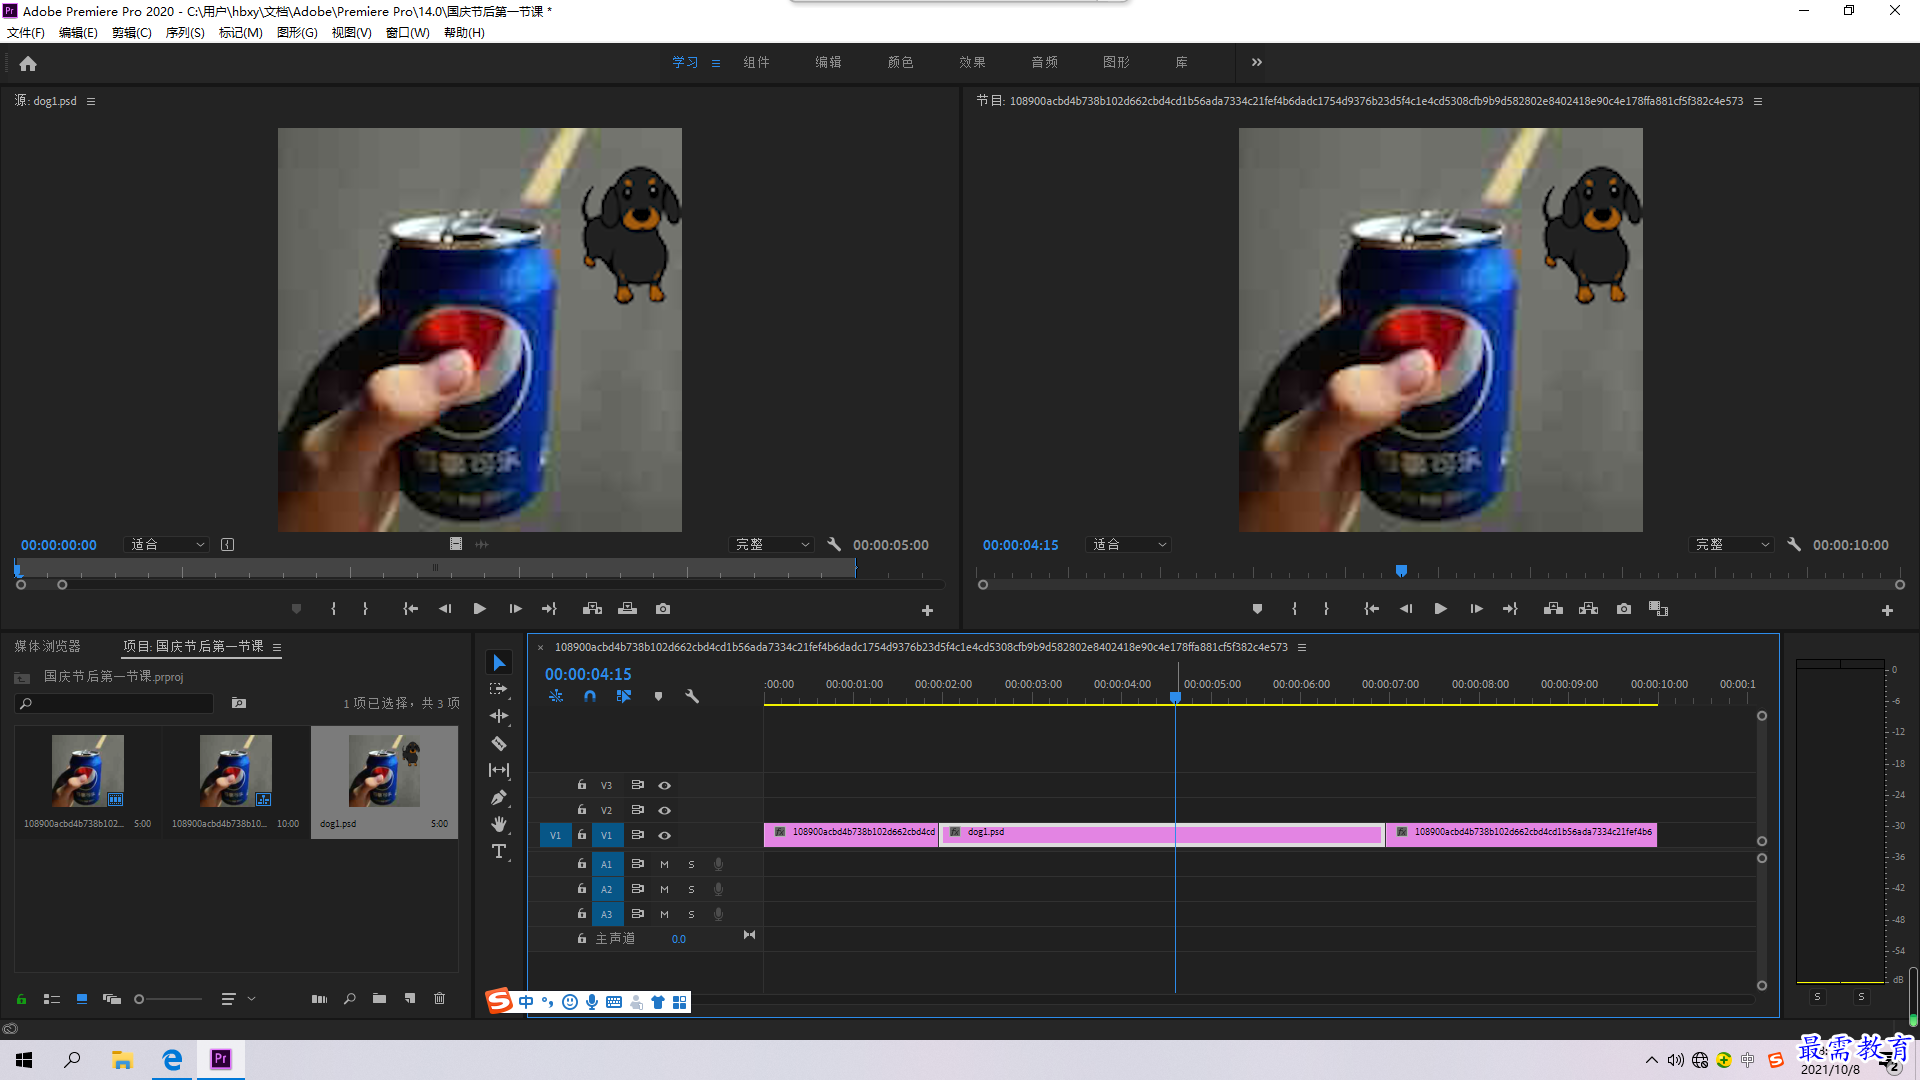Toggle lock on V3 track

[581, 785]
